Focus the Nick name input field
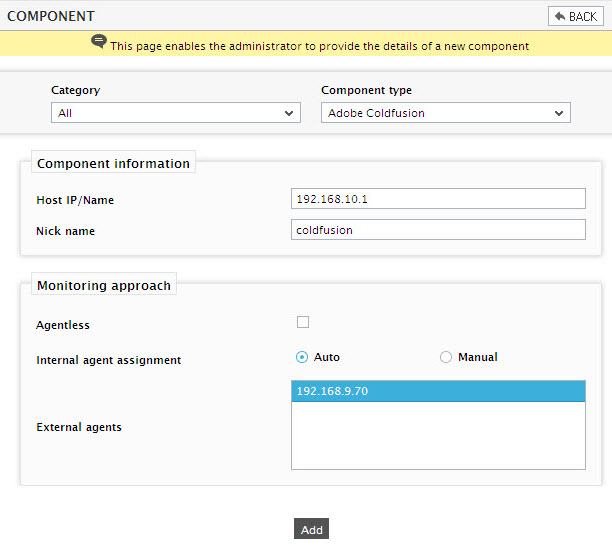This screenshot has width=612, height=548. pyautogui.click(x=438, y=230)
